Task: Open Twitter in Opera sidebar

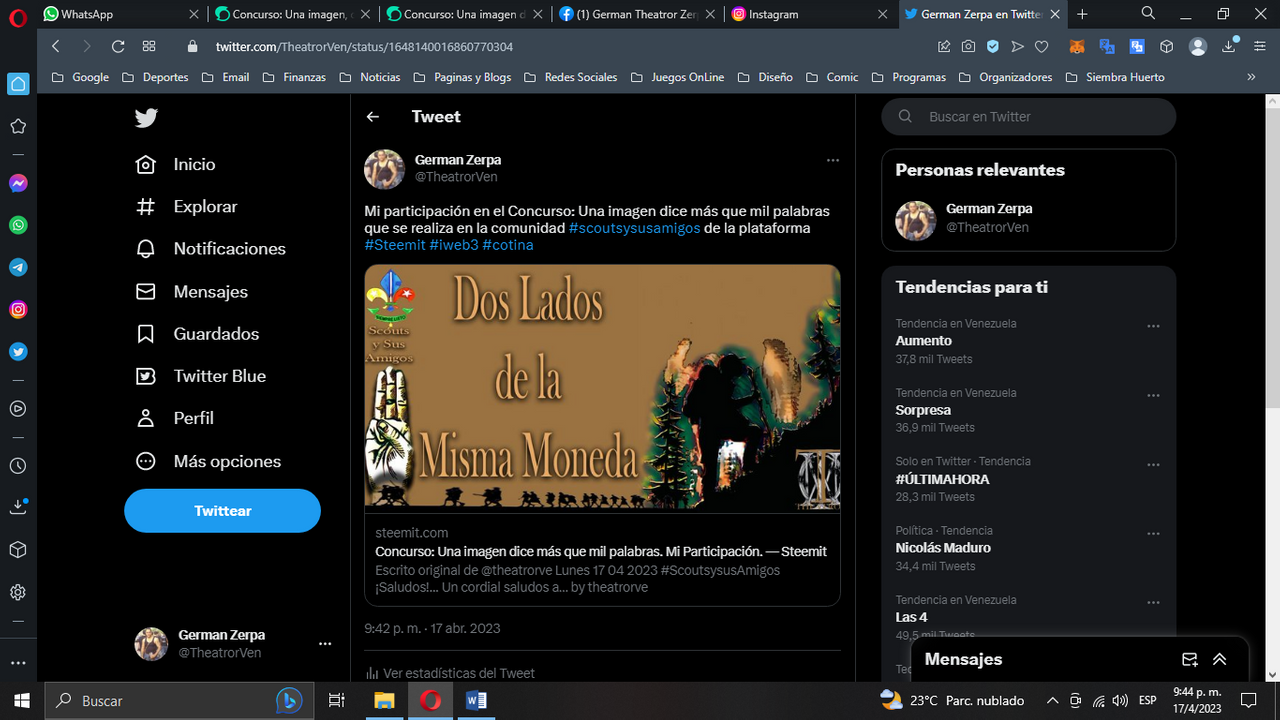Action: (18, 352)
